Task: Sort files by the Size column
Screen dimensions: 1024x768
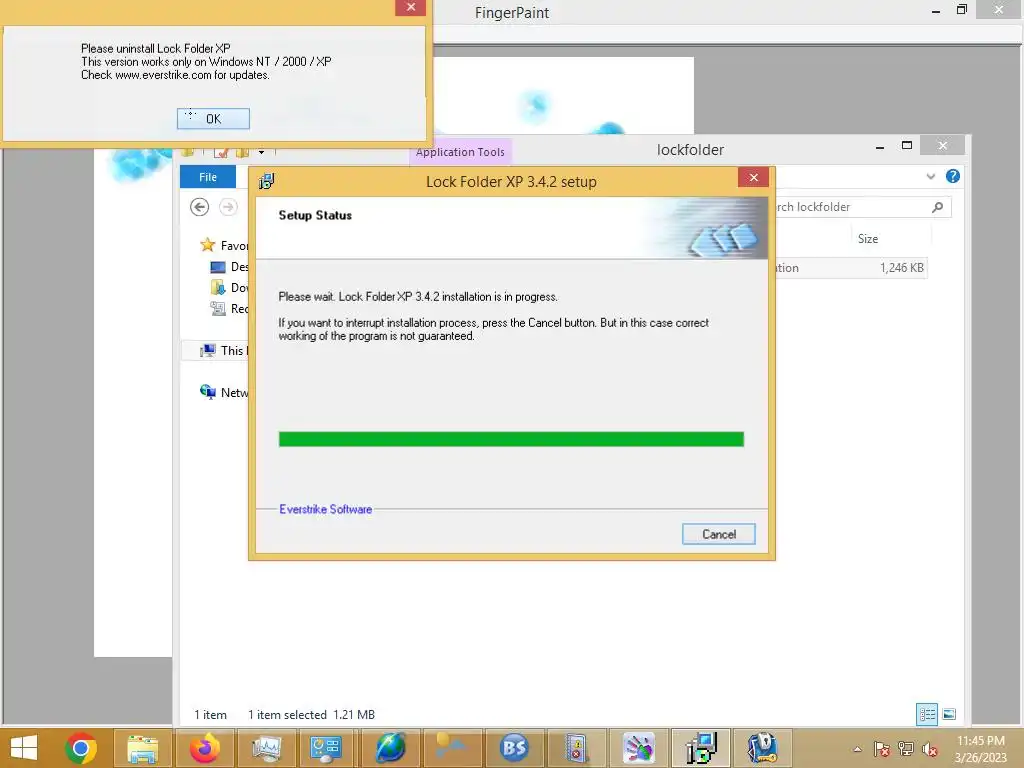Action: pos(867,238)
